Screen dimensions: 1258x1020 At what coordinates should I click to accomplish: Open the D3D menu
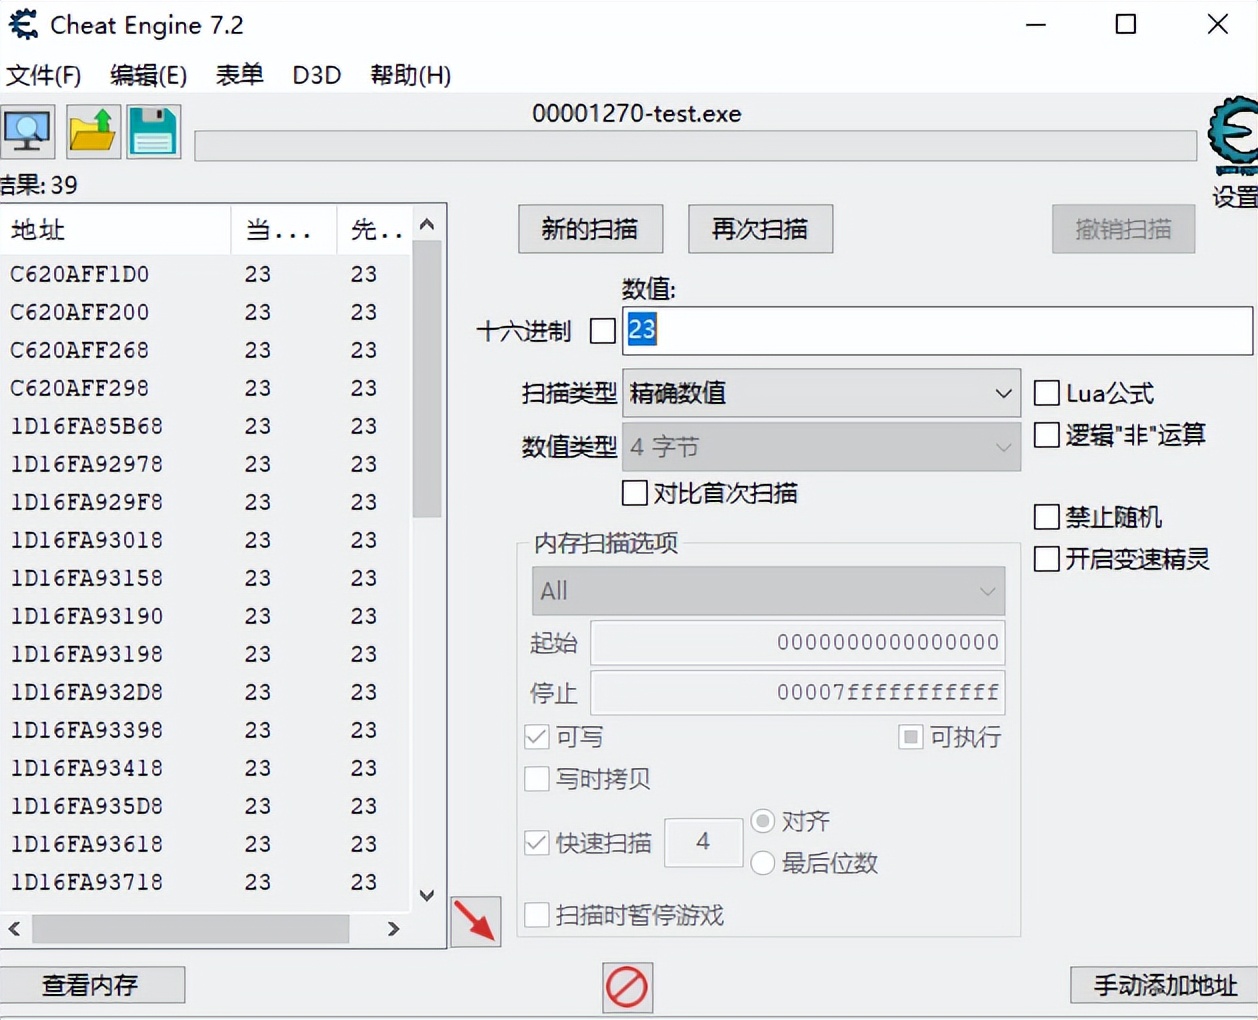(x=317, y=75)
